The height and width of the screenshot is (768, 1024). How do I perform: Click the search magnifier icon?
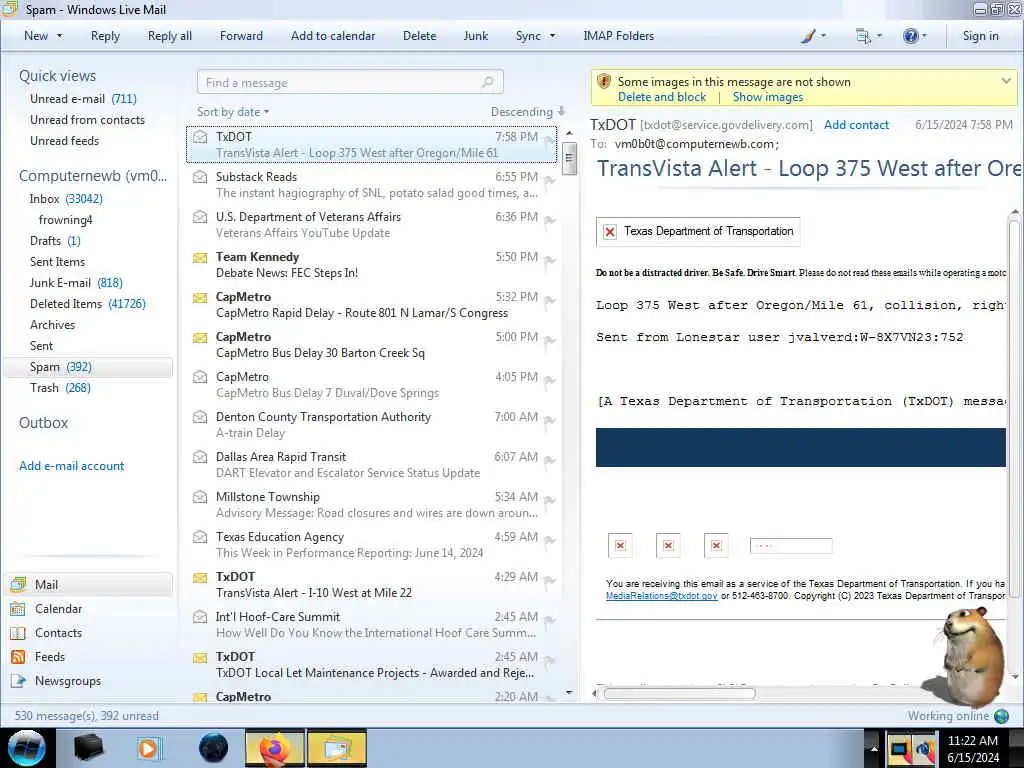coord(487,82)
